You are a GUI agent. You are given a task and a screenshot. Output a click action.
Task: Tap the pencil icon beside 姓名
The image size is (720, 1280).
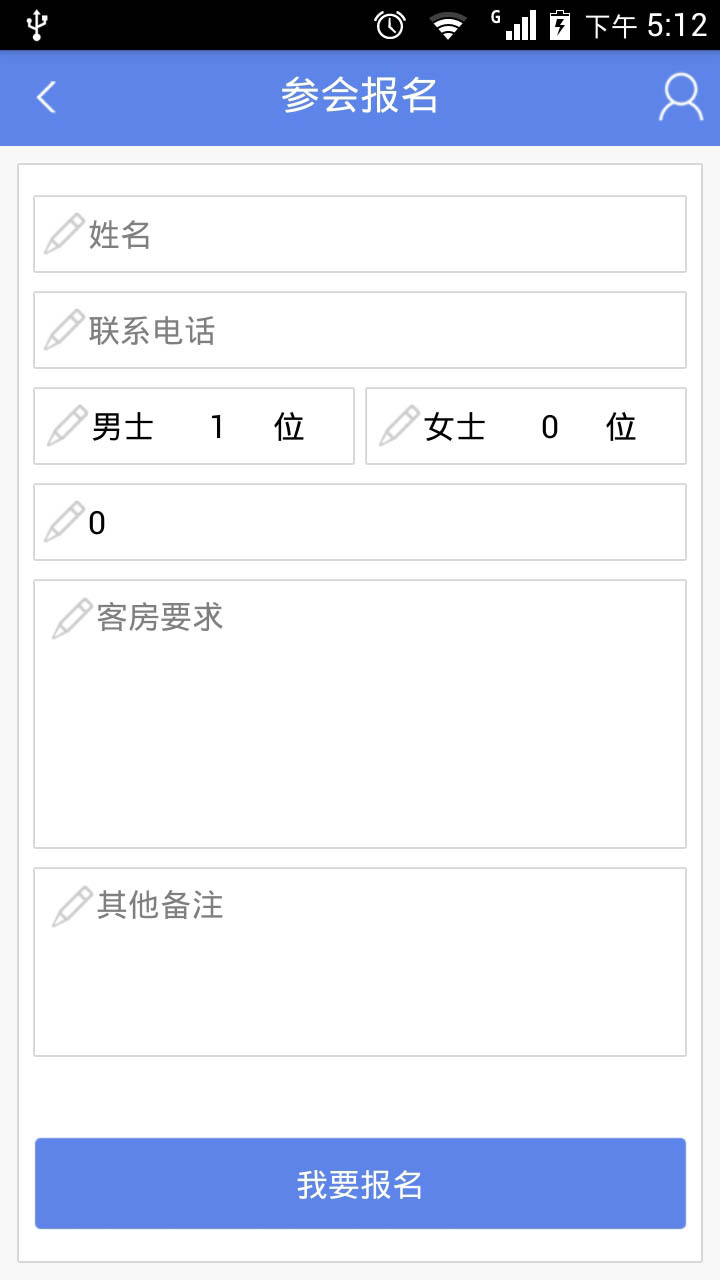(x=64, y=234)
